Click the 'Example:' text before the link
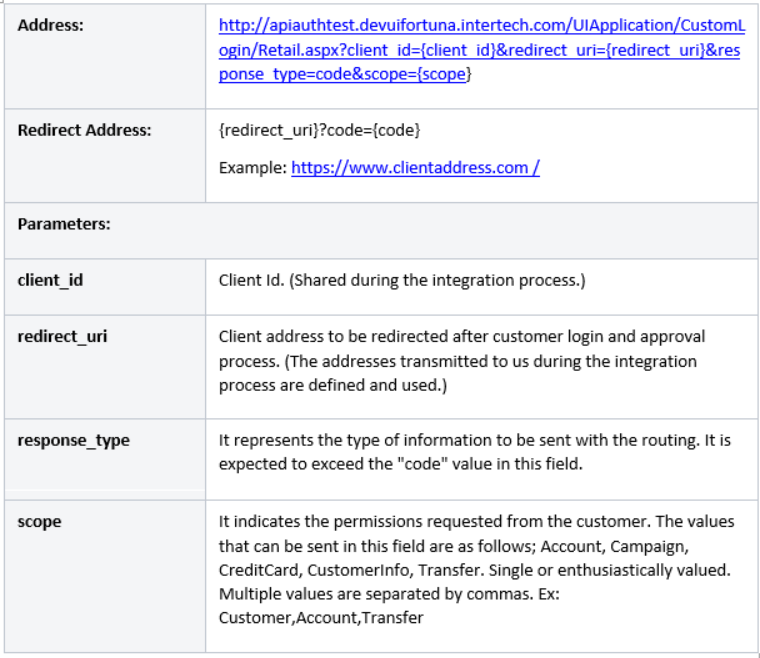 (253, 168)
